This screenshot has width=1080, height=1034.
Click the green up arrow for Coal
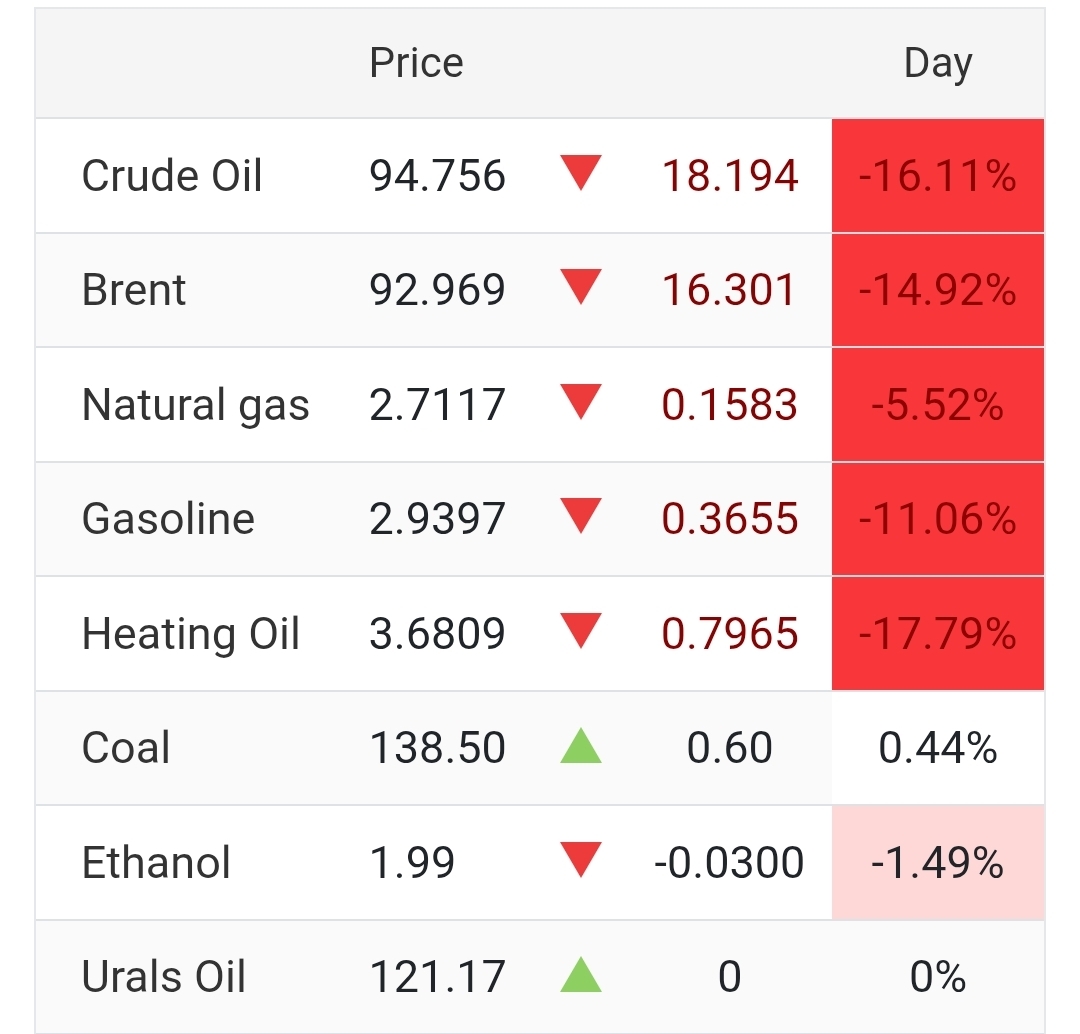click(581, 747)
